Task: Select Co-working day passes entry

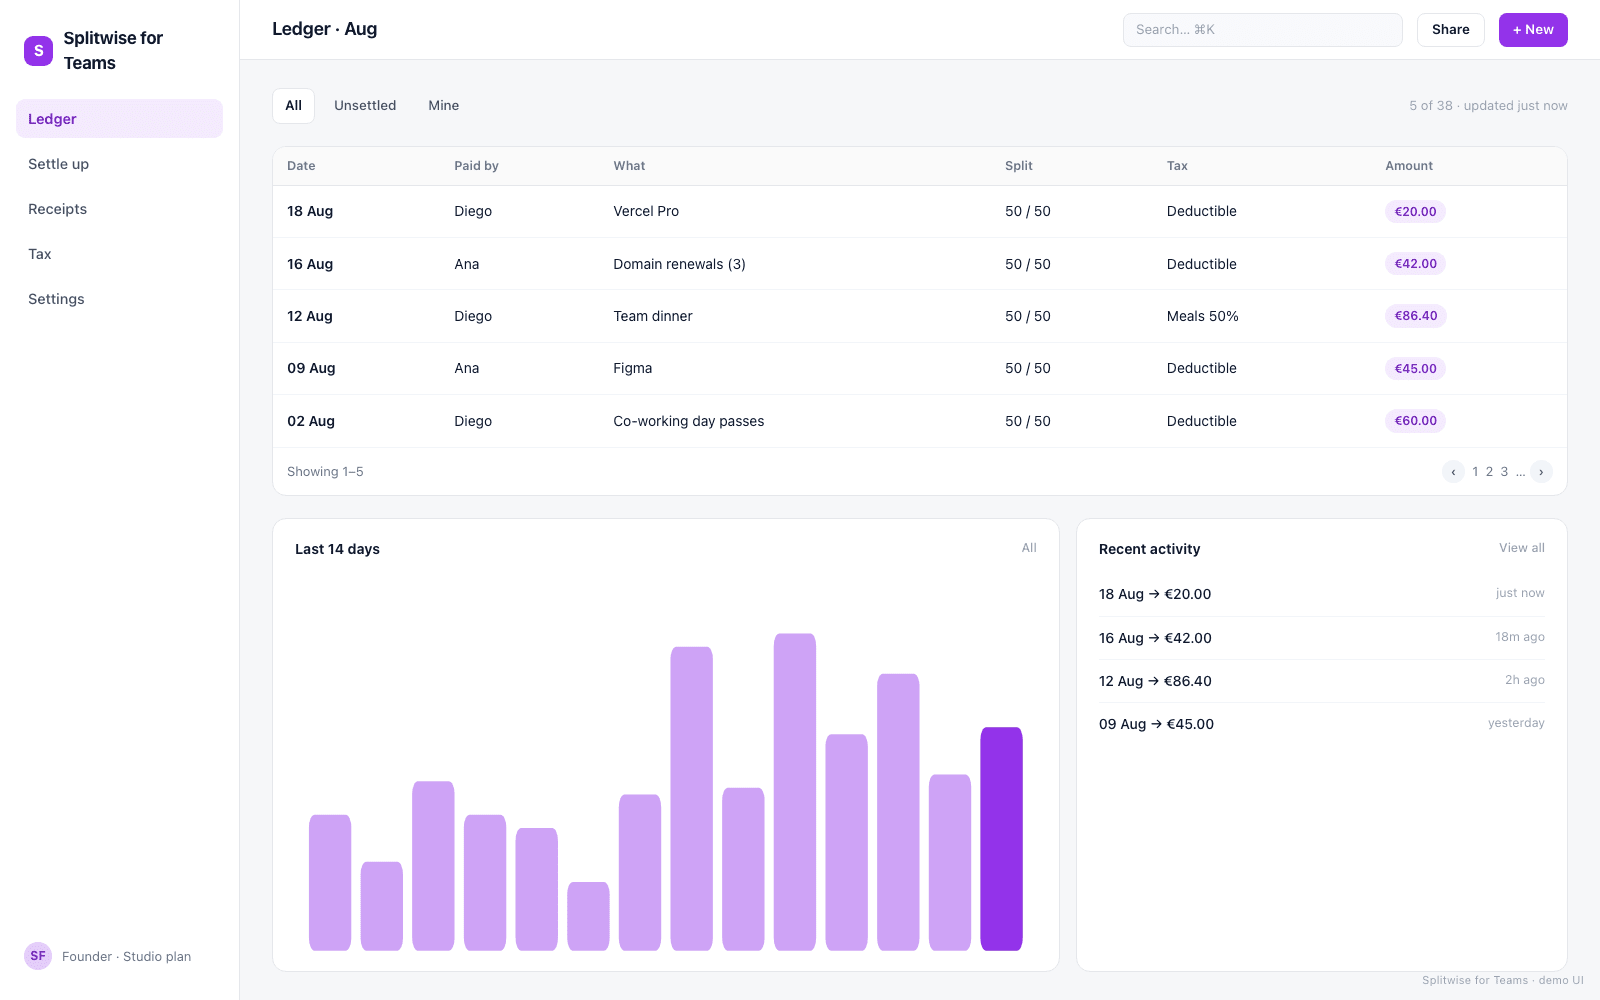Action: (919, 421)
